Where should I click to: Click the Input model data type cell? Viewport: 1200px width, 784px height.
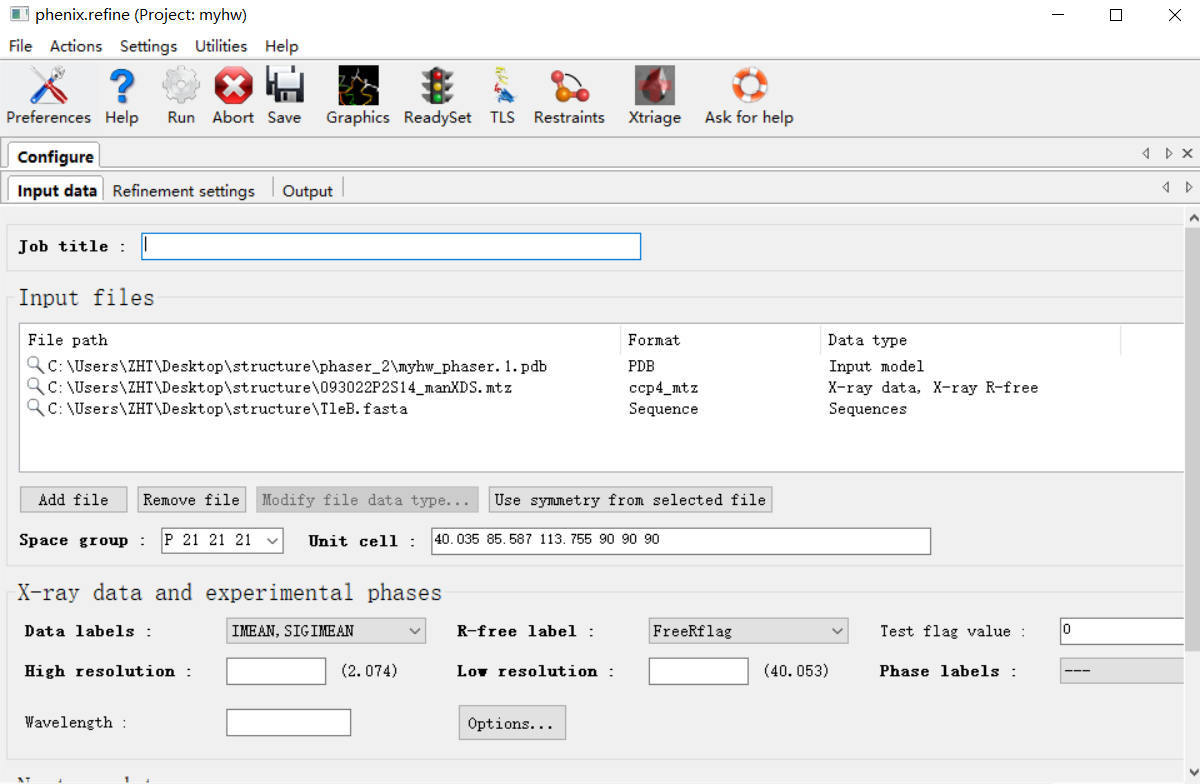(876, 366)
